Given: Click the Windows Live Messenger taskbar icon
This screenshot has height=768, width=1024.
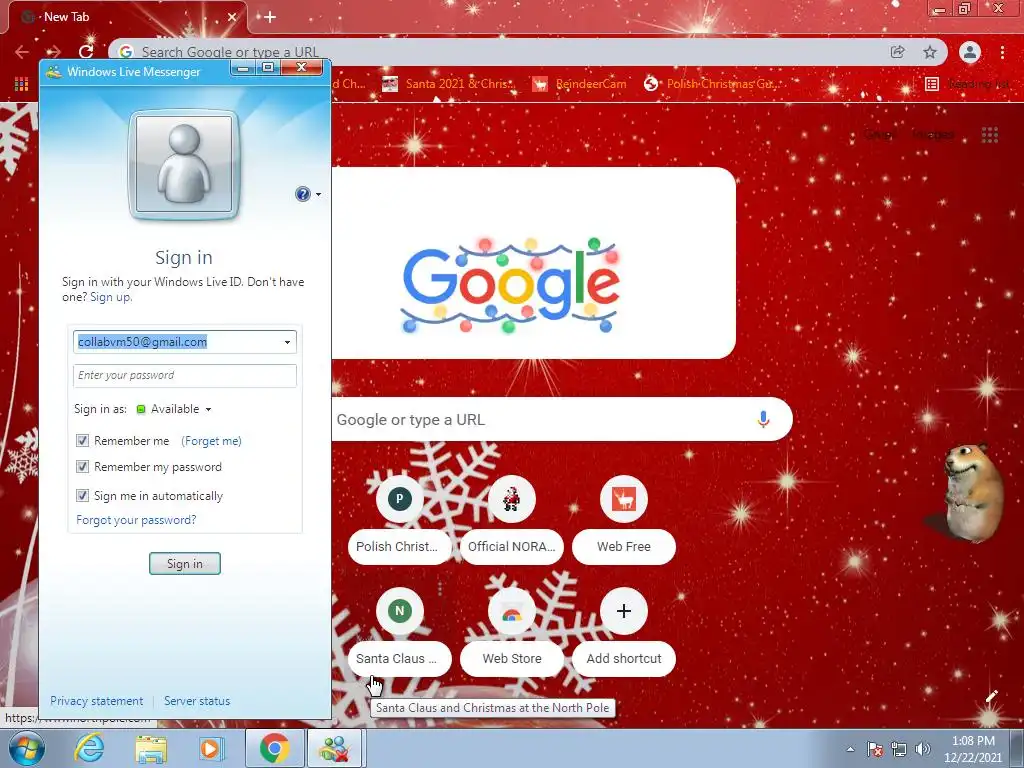Looking at the screenshot, I should (x=334, y=748).
